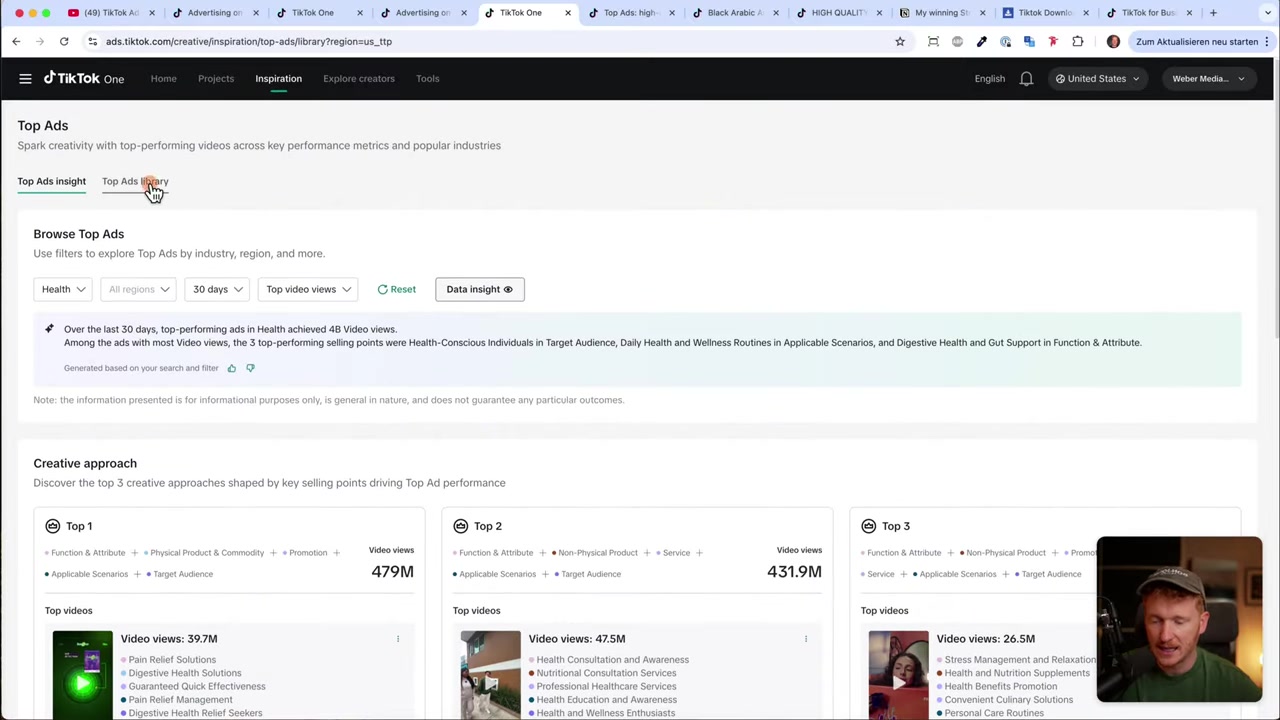Click the 479M video views value
This screenshot has height=720, width=1280.
[392, 571]
